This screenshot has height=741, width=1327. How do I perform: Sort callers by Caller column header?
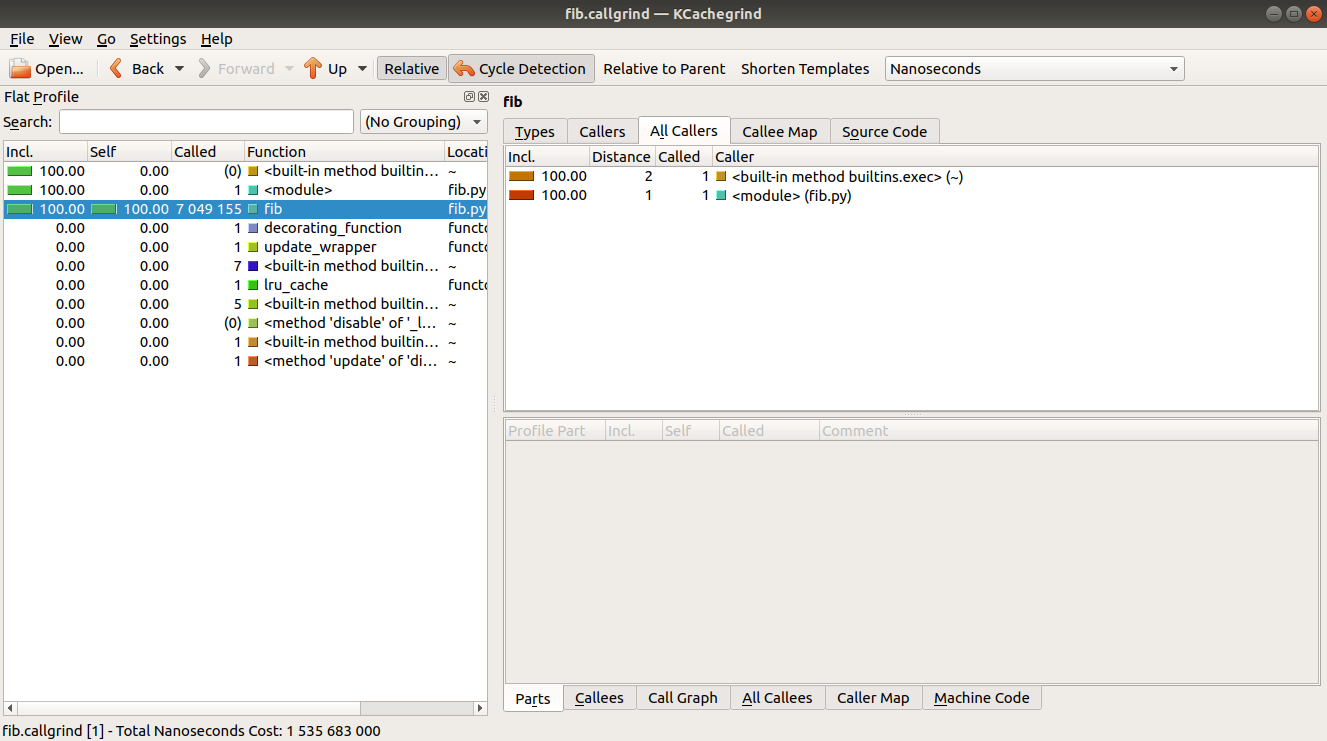point(1015,157)
